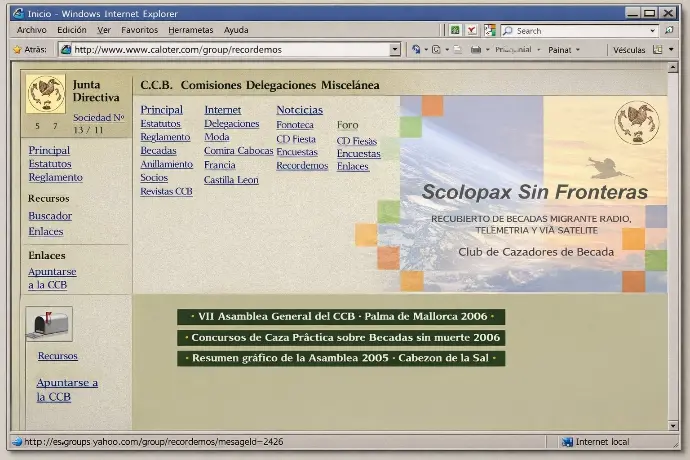690x460 pixels.
Task: Open the Ver menu
Action: [104, 30]
